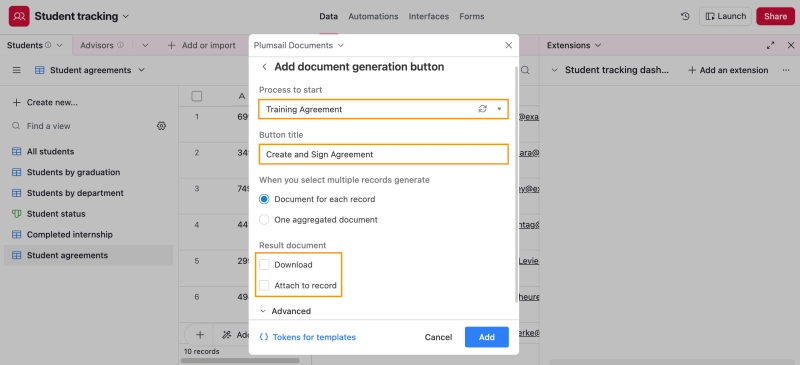Click the 10 records status text
The image size is (800, 365).
pyautogui.click(x=202, y=351)
